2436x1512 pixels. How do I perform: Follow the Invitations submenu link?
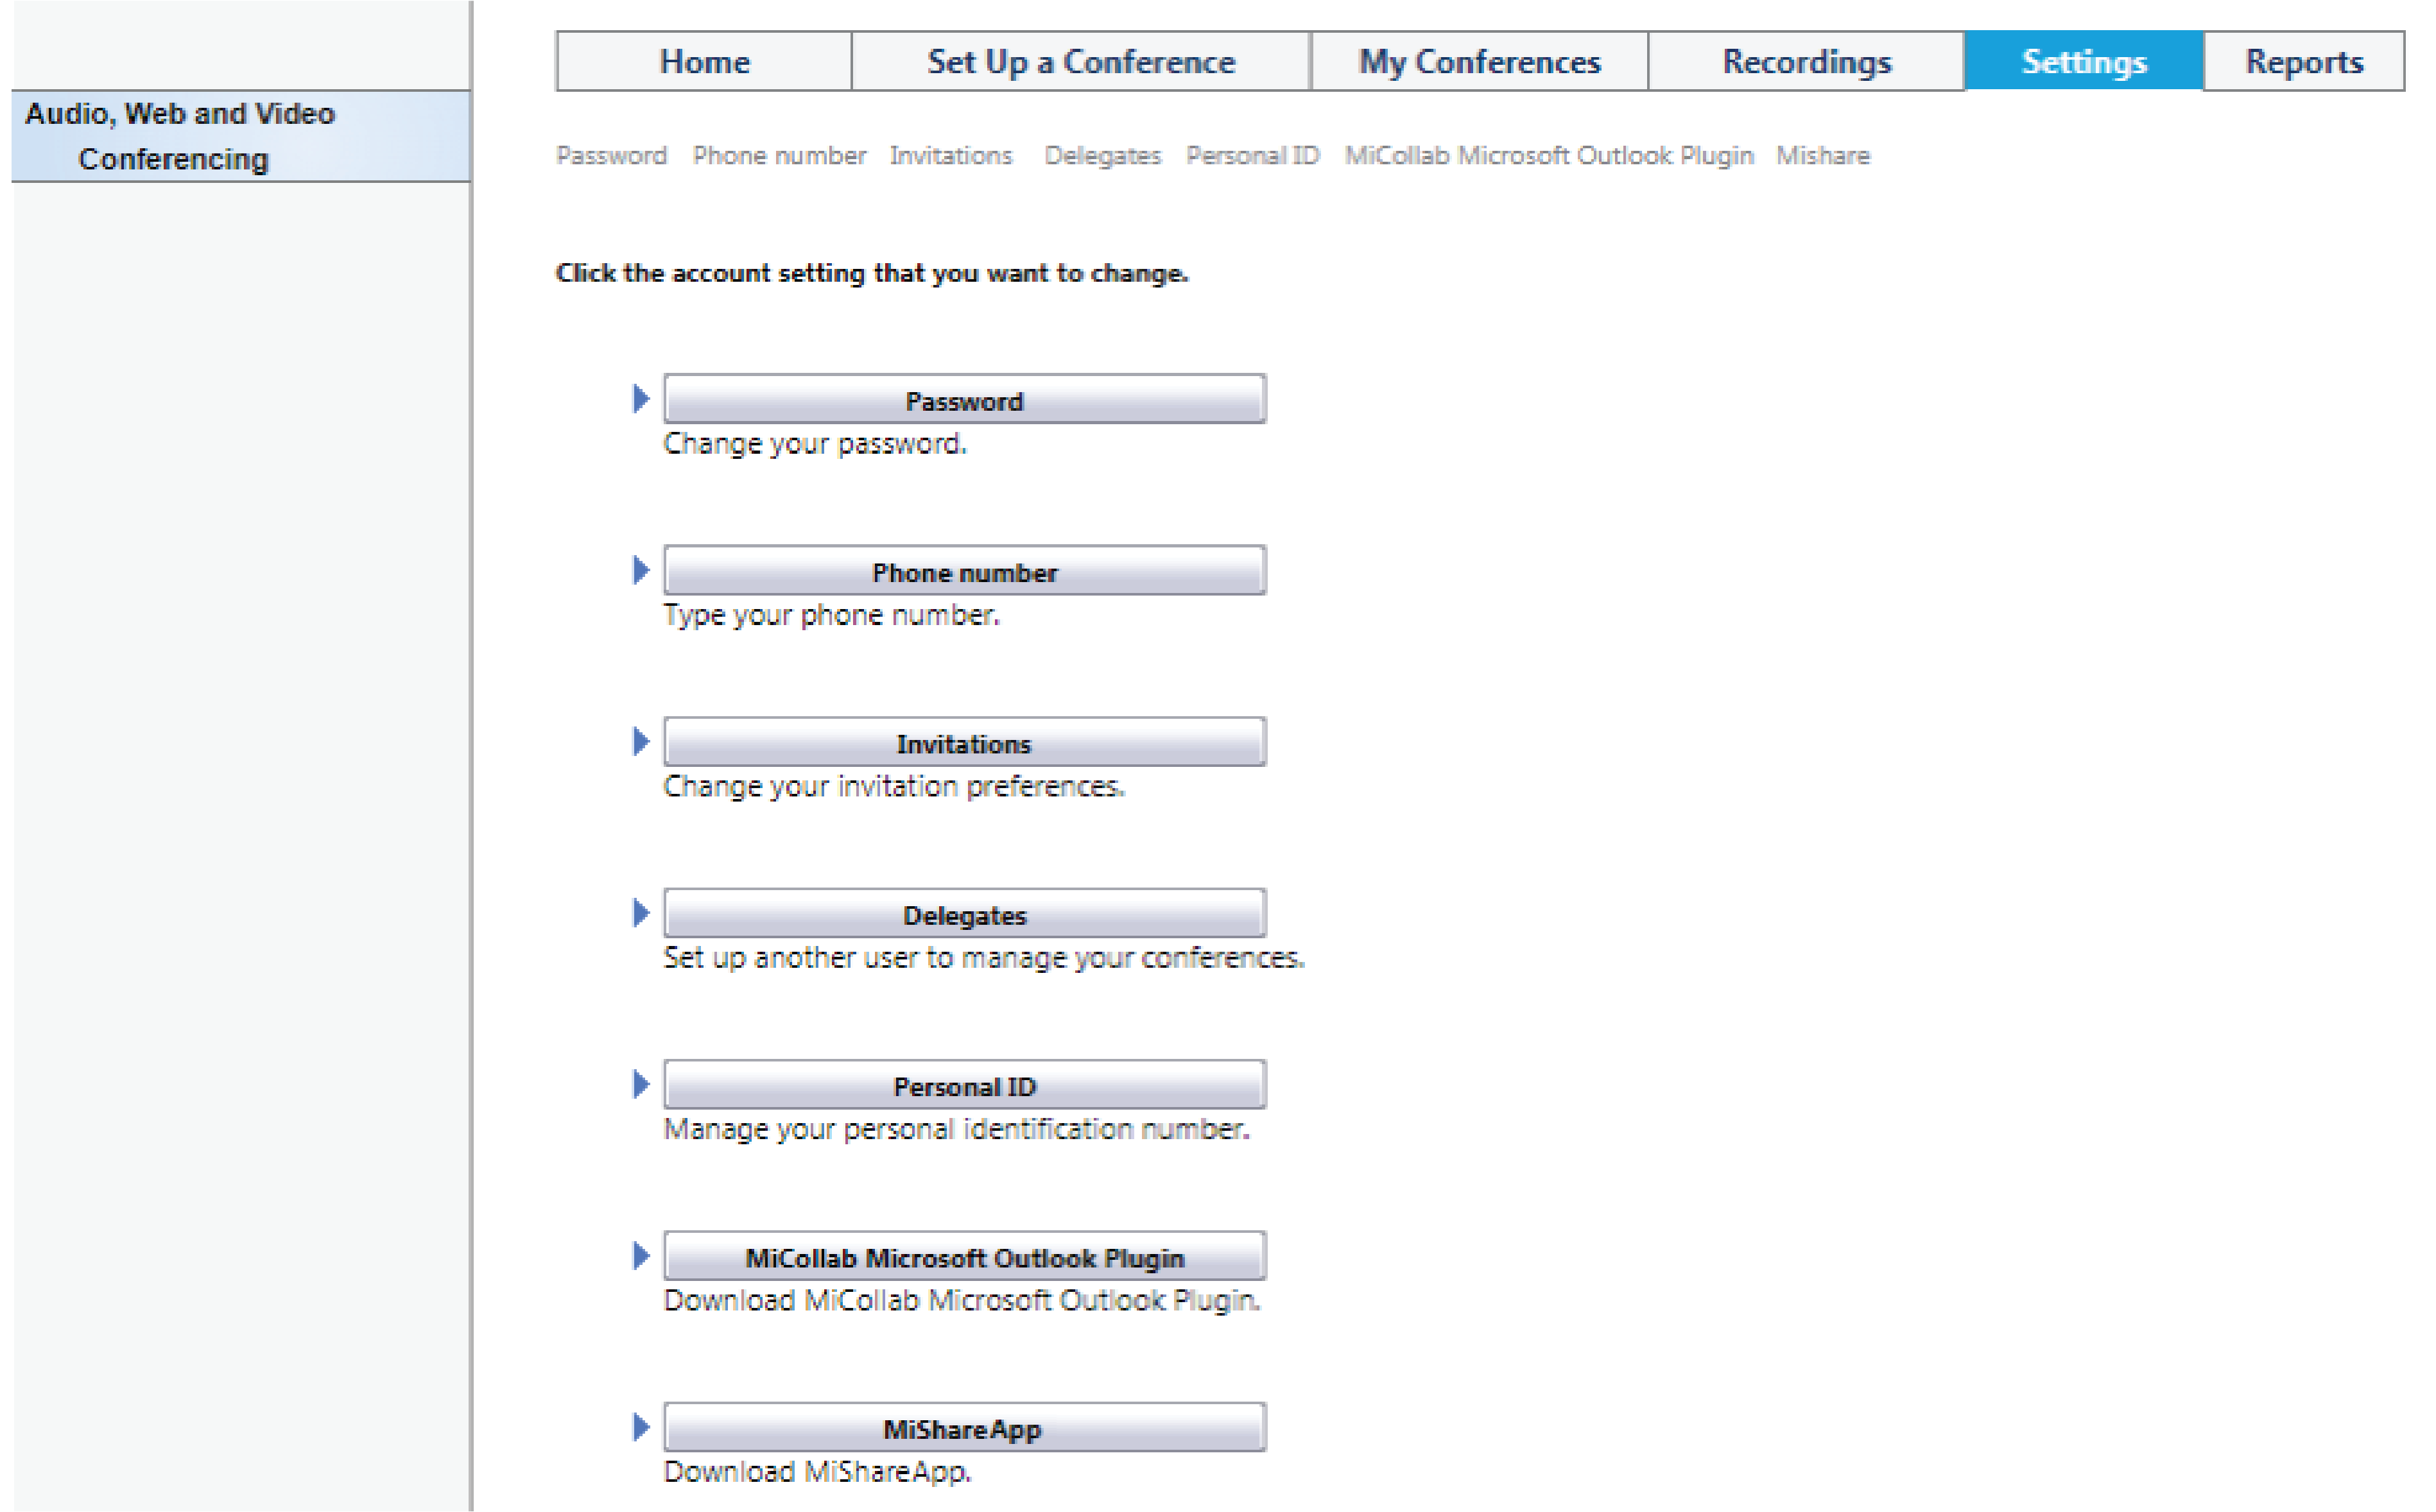pyautogui.click(x=951, y=156)
